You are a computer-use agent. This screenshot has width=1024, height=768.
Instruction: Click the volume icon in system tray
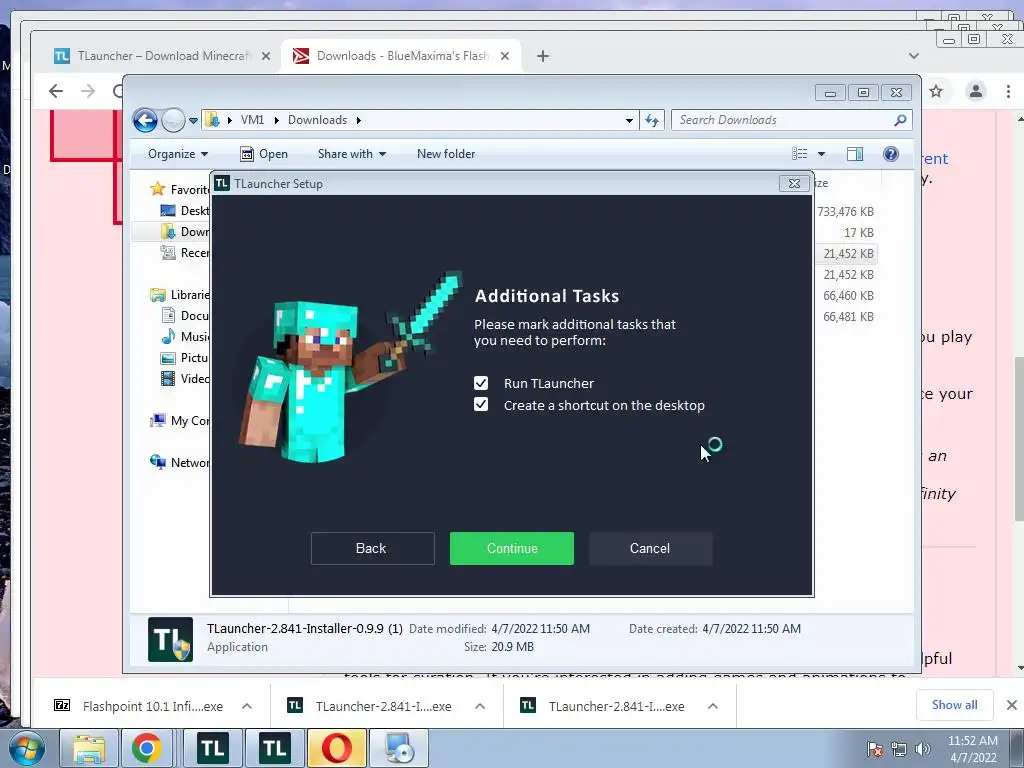[923, 749]
